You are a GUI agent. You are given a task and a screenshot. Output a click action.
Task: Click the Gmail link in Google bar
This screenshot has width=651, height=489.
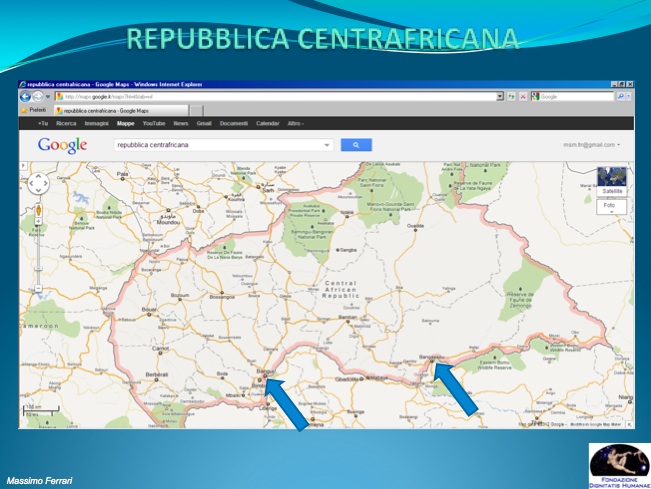click(x=203, y=123)
